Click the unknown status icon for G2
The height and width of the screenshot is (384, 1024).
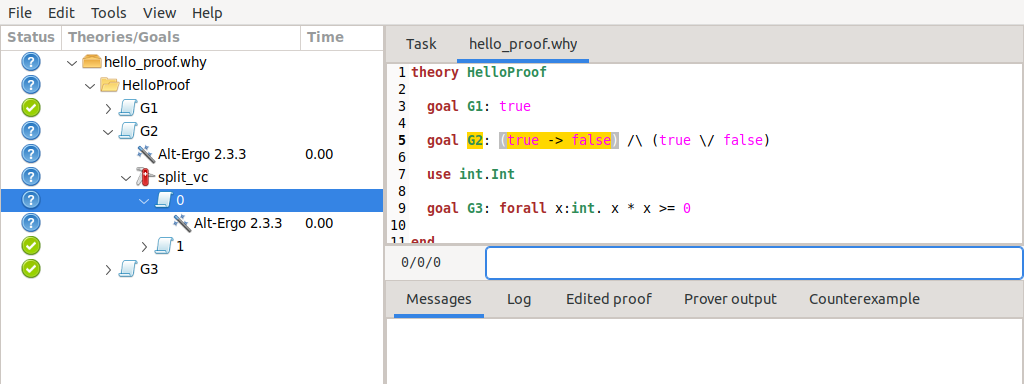31,131
